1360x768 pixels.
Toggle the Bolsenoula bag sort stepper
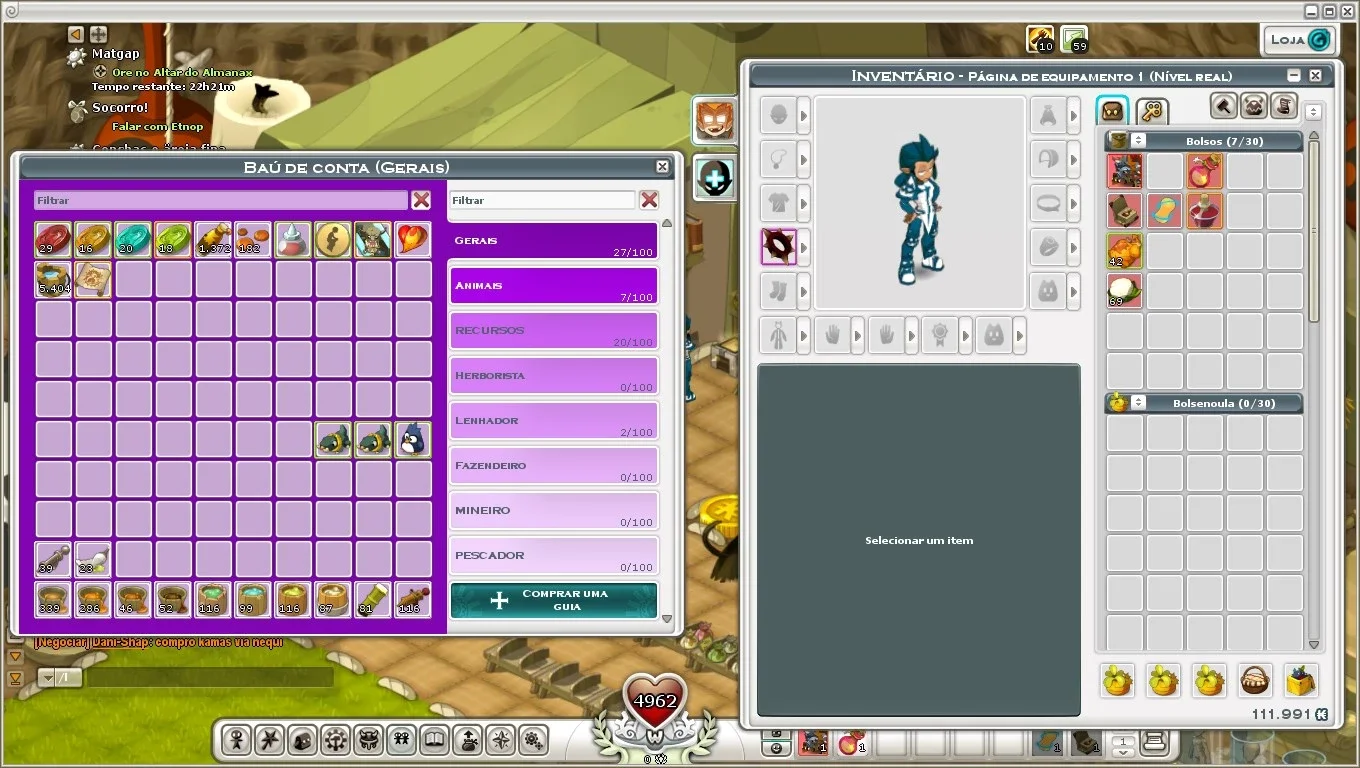(1138, 403)
